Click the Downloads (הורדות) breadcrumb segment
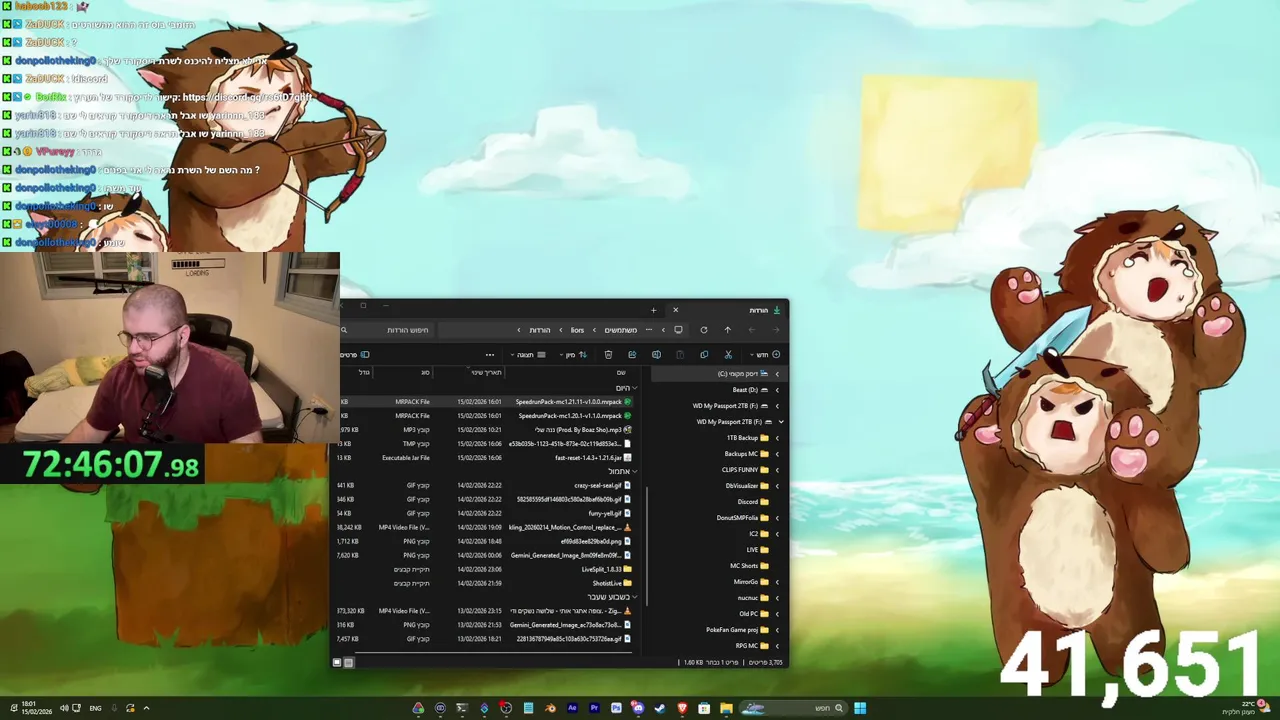1280x720 pixels. pyautogui.click(x=540, y=330)
